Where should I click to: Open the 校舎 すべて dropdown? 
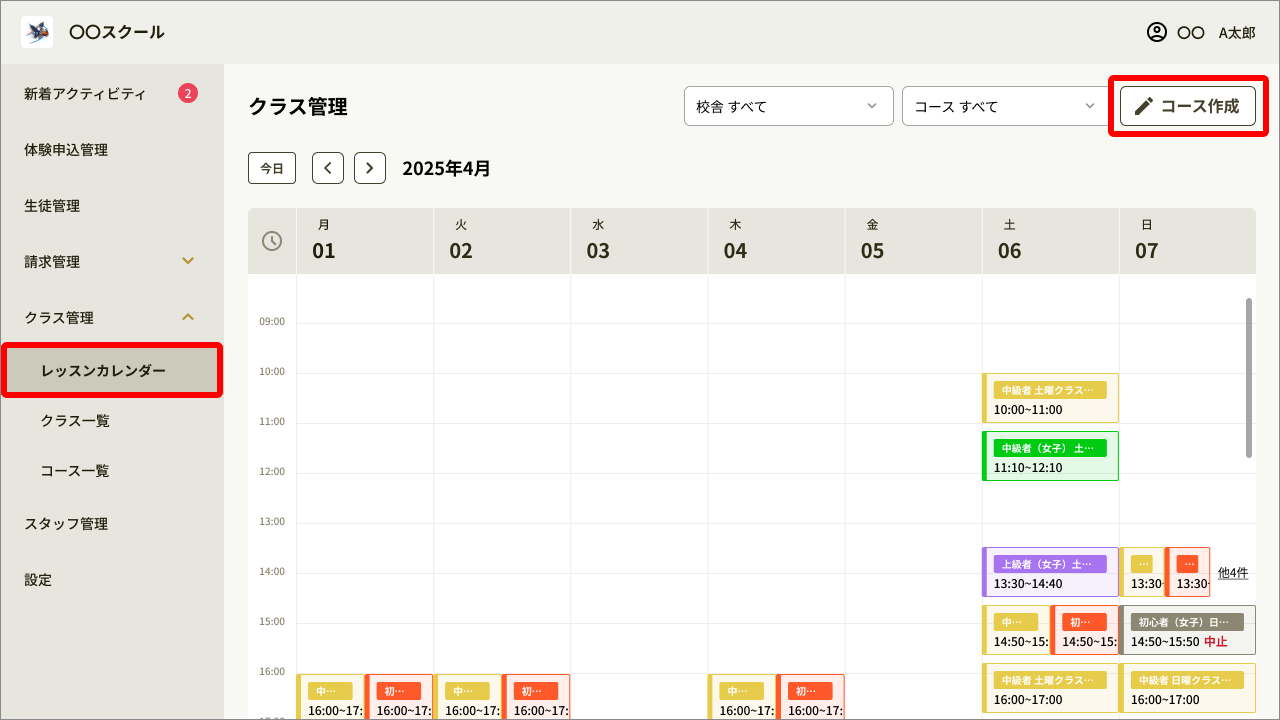(x=788, y=106)
